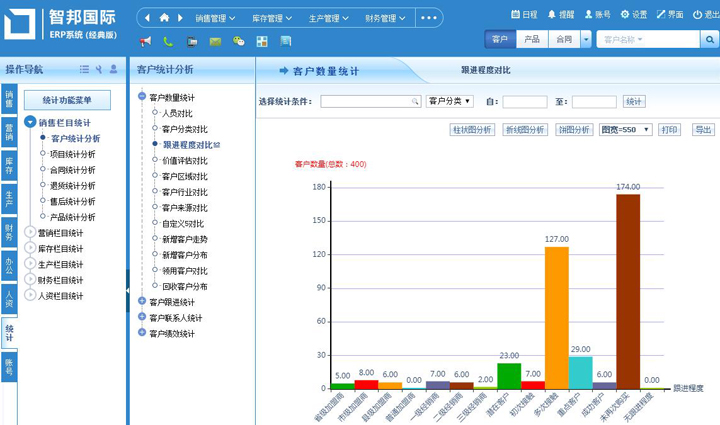Screen dimensions: 720x425
Task: Click the 柱状图分析 button
Action: 472,130
